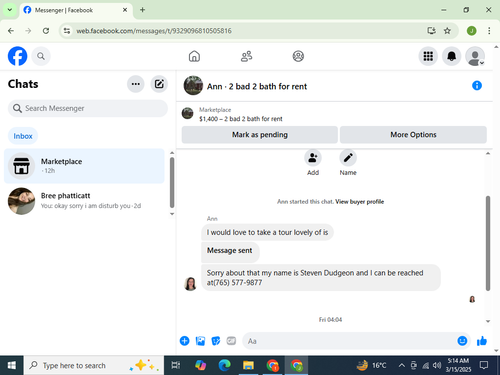Attach a file with the photo icon
Viewport: 500px width, 375px height.
200,341
